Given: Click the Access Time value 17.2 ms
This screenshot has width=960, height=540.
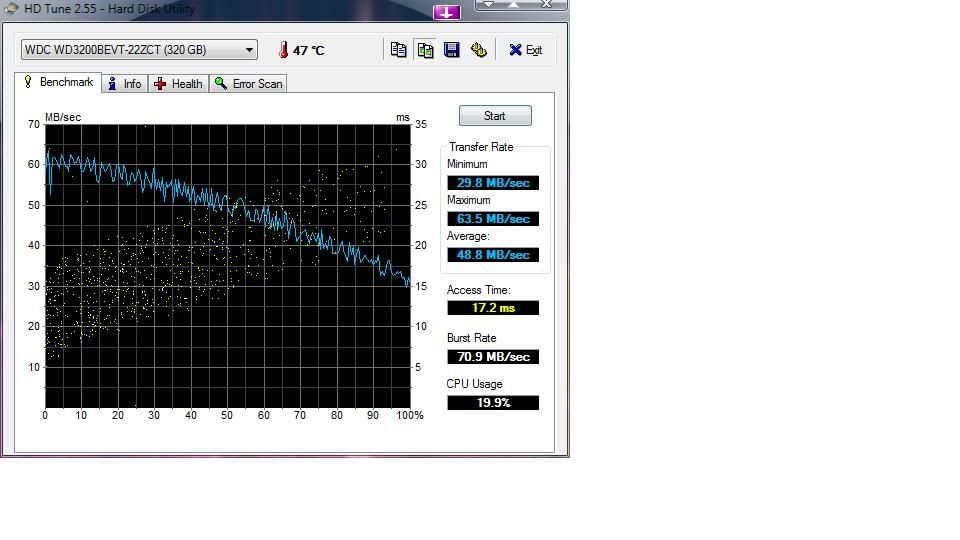Looking at the screenshot, I should (493, 307).
